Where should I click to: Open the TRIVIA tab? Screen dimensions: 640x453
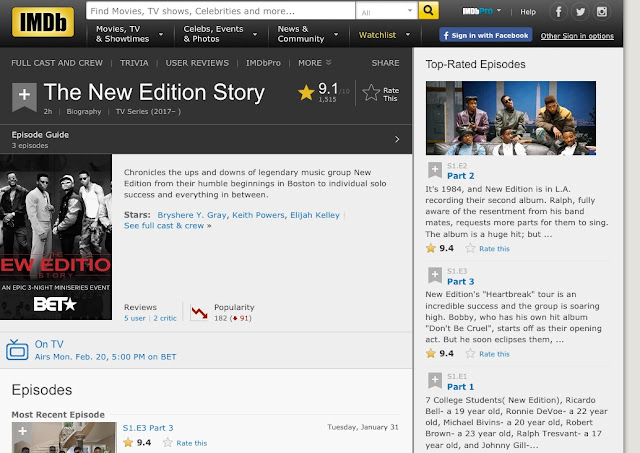(134, 63)
